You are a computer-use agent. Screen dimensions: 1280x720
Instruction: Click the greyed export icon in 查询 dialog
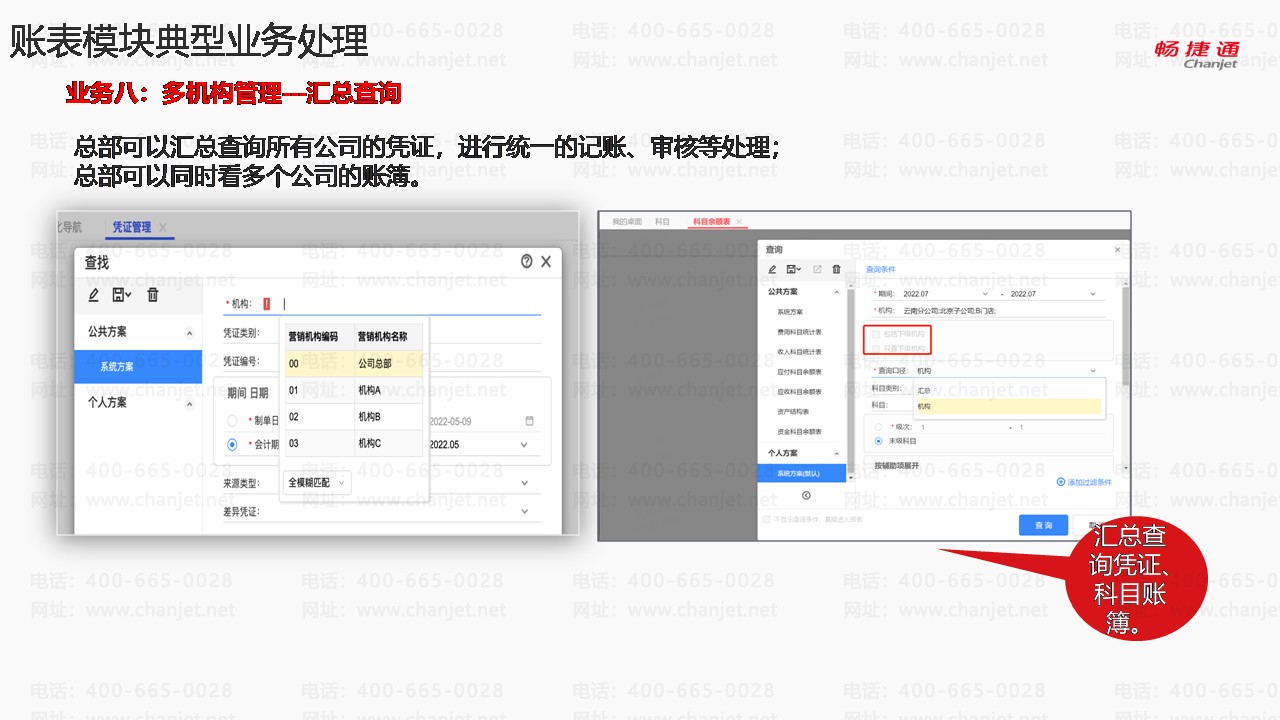coord(817,269)
